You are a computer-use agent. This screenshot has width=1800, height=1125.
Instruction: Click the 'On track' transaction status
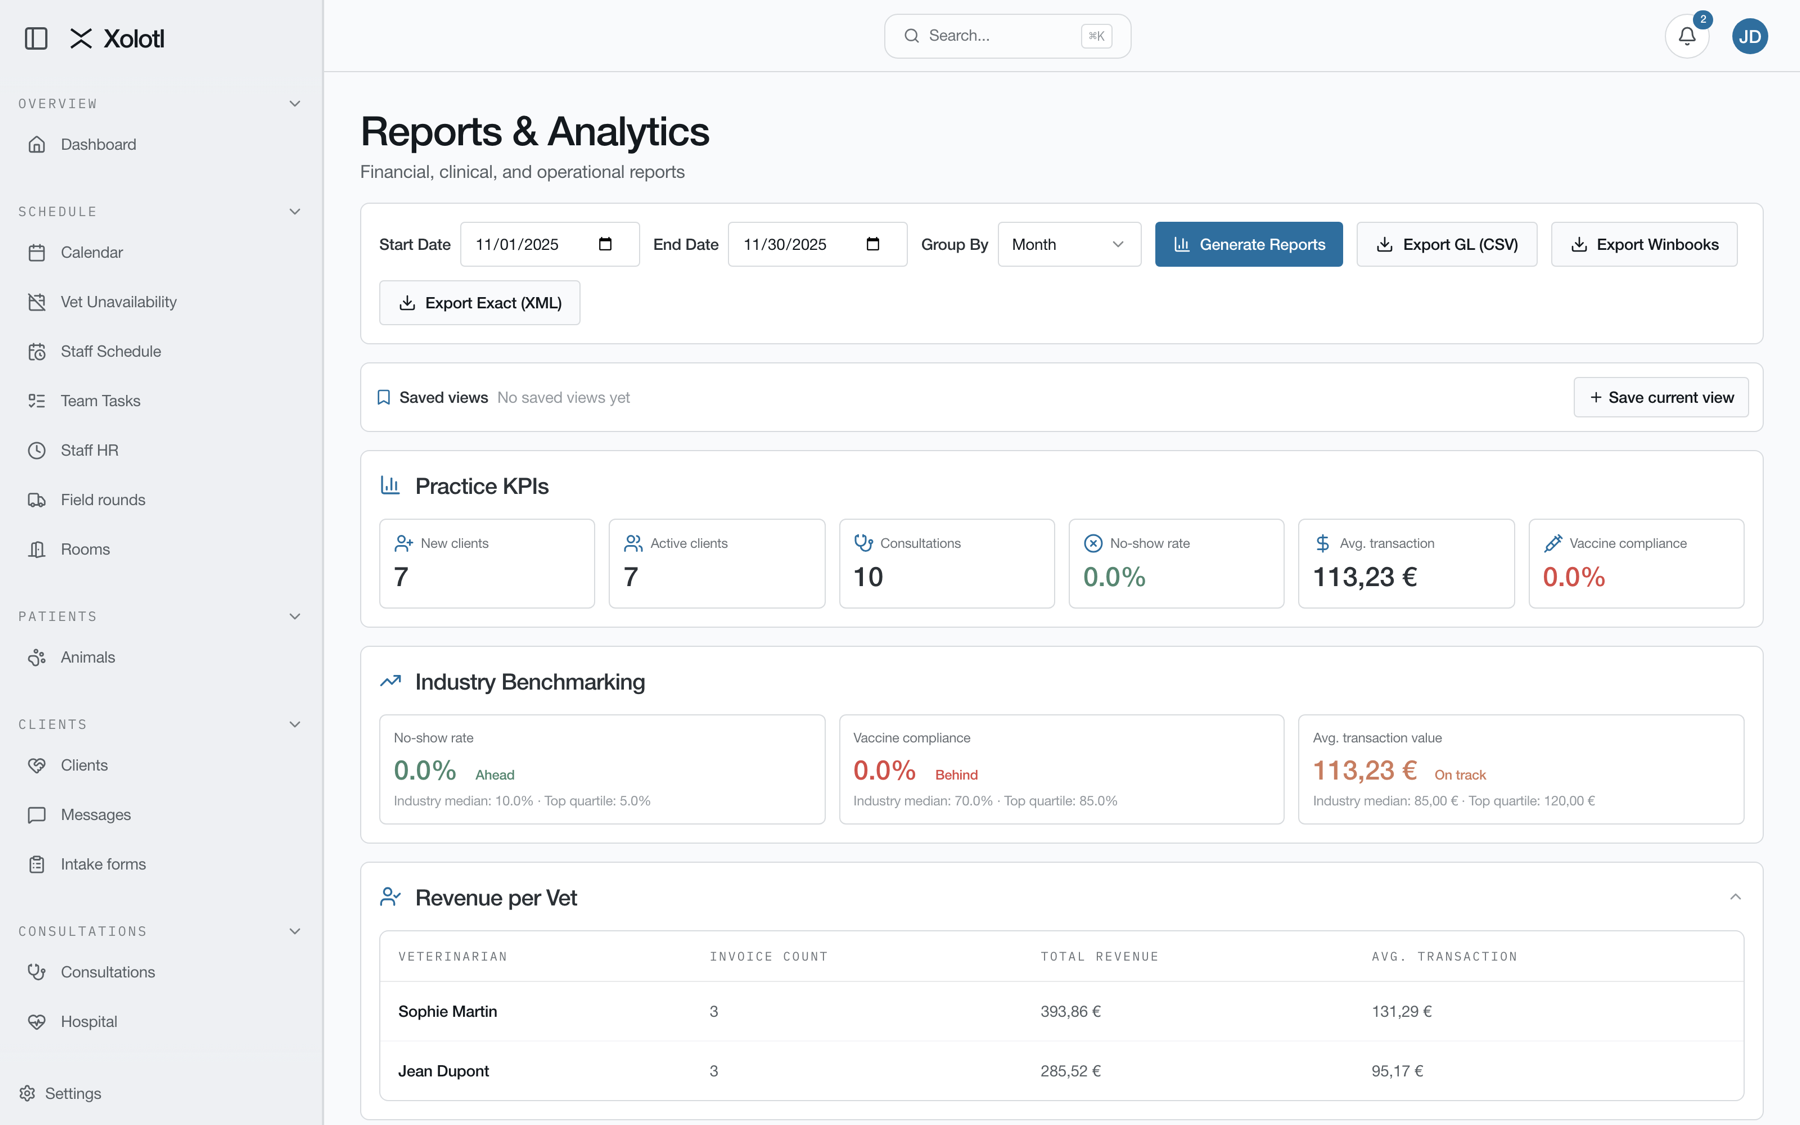click(1460, 775)
